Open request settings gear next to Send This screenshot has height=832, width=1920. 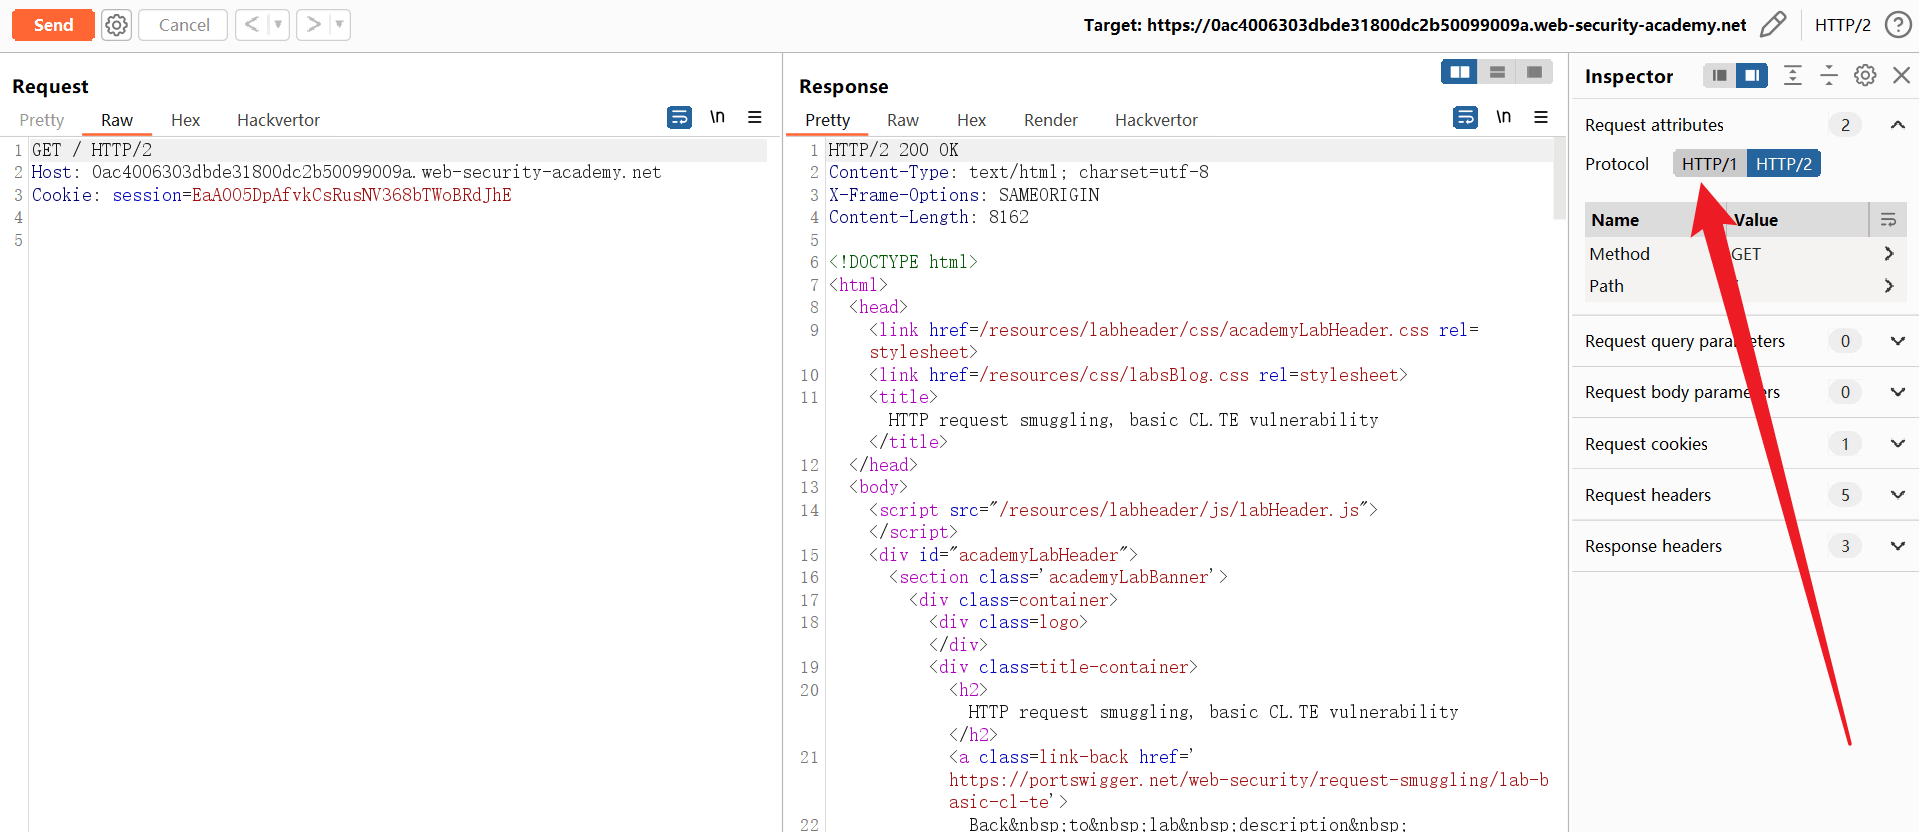click(117, 25)
